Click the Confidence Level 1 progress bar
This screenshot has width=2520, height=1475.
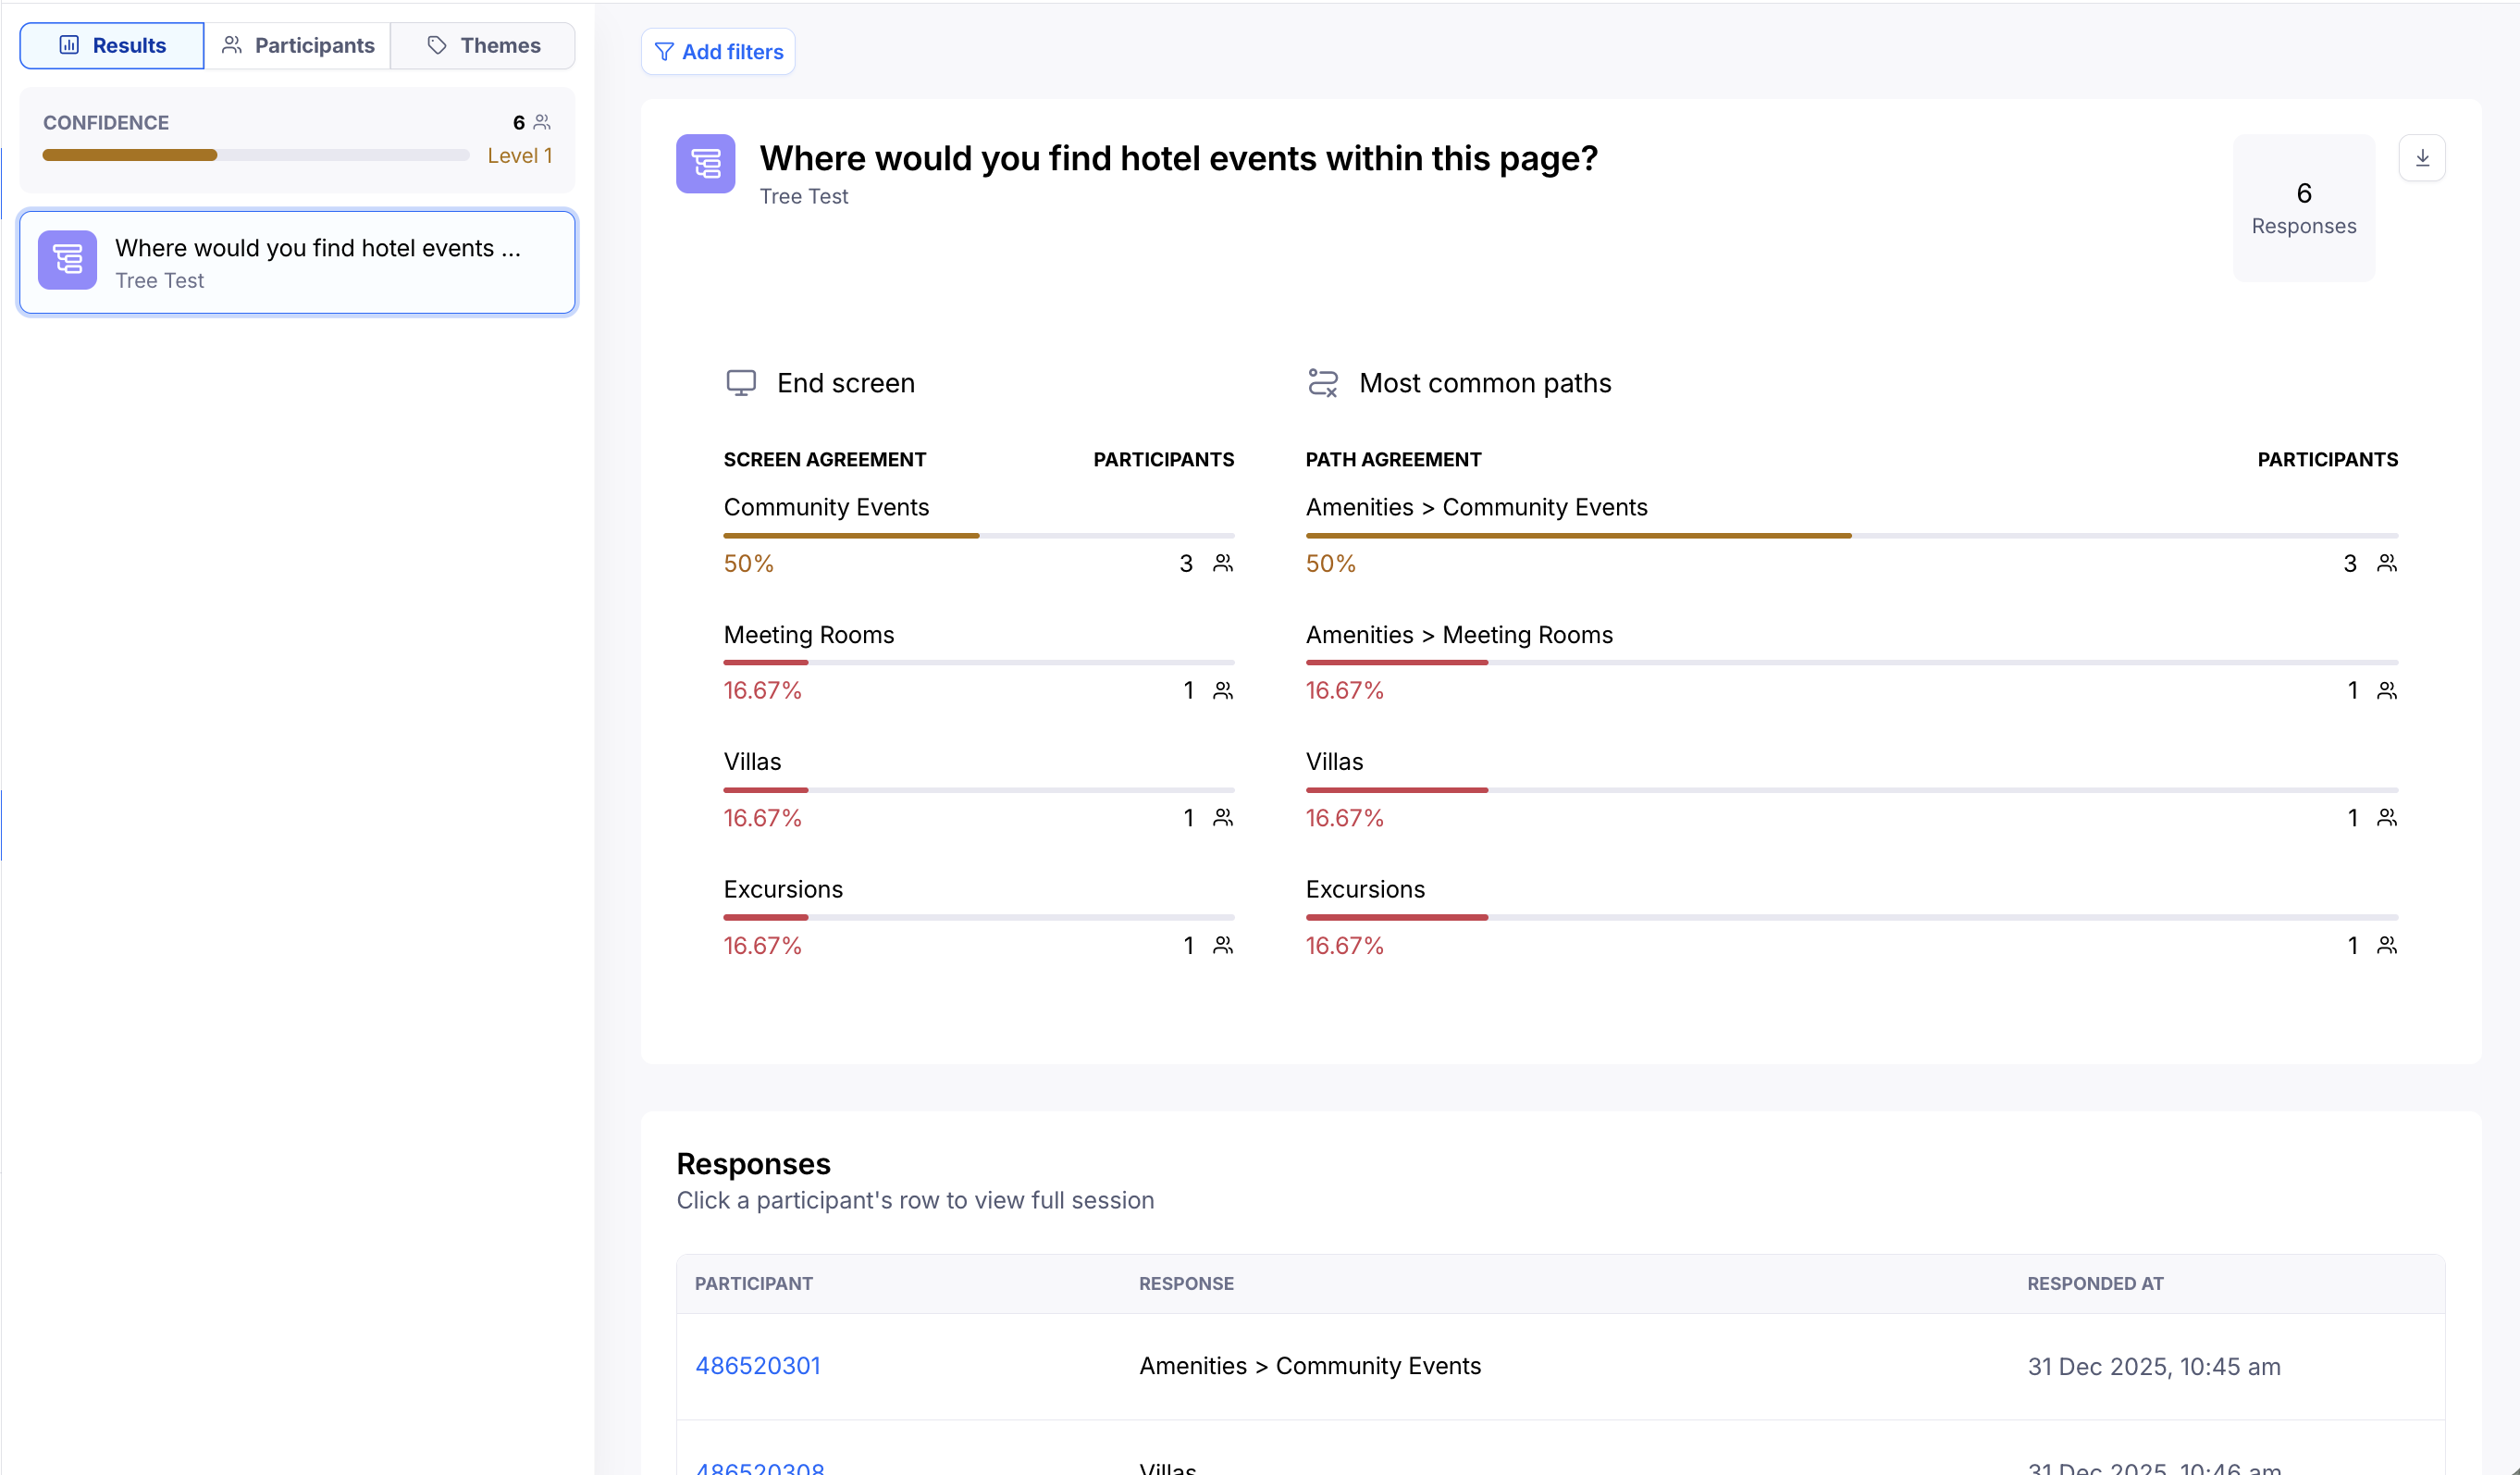pos(255,155)
